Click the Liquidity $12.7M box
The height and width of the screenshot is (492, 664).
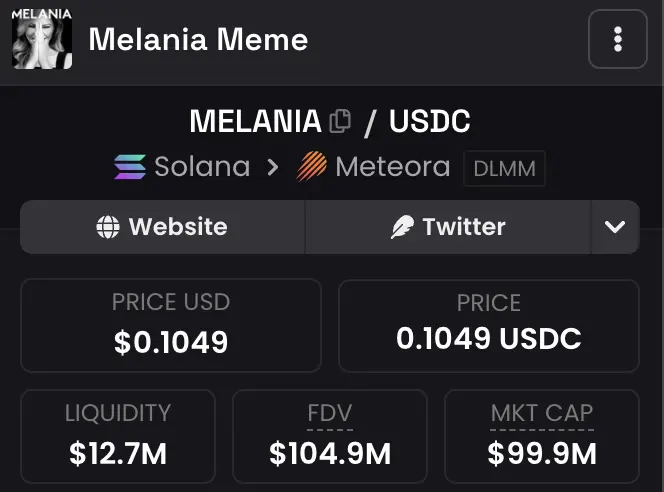click(118, 436)
